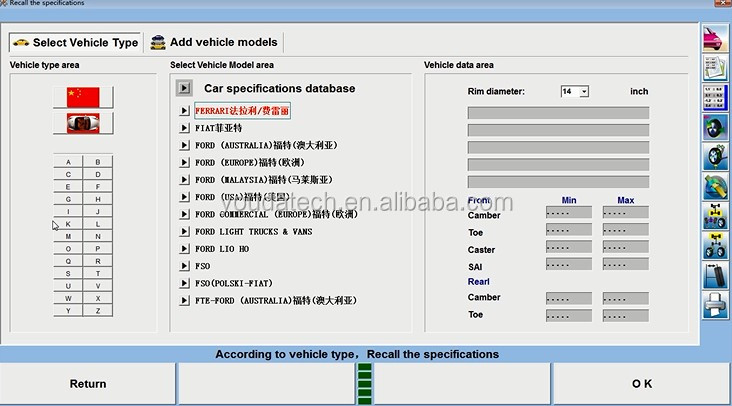Expand the FIAT vehicle model entry
Viewport: 732px width, 406px height.
point(184,129)
